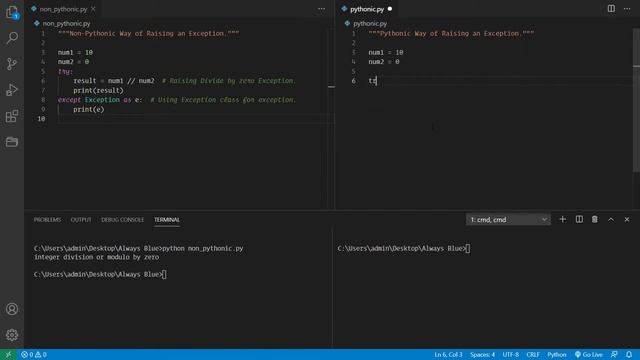This screenshot has width=640, height=360.
Task: Go to line via Ln 6, Col 3
Action: 448,354
